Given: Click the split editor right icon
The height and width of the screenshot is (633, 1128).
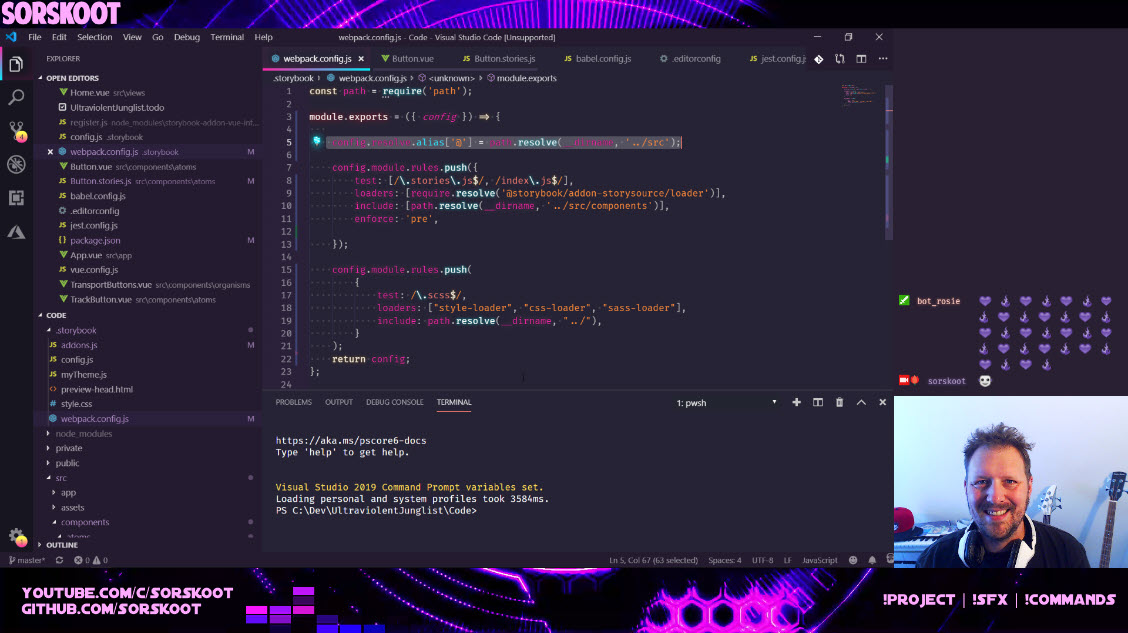Looking at the screenshot, I should pyautogui.click(x=861, y=59).
